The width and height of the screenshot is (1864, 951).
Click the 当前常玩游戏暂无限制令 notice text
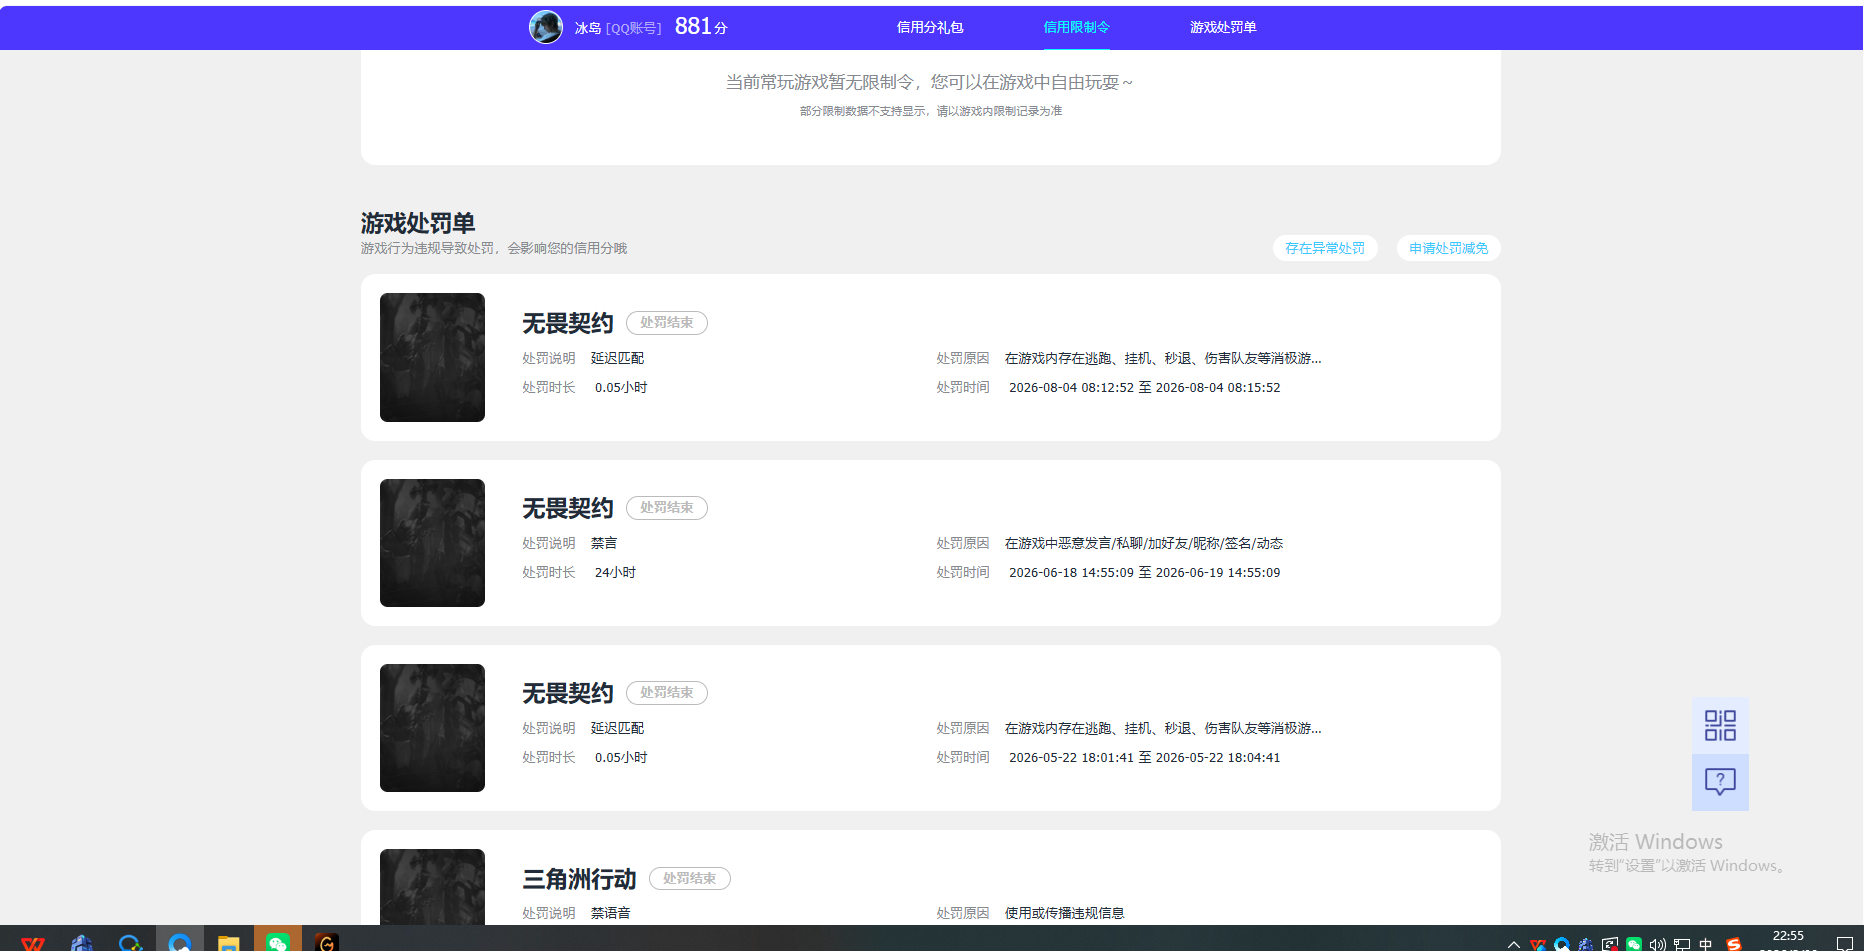point(930,82)
